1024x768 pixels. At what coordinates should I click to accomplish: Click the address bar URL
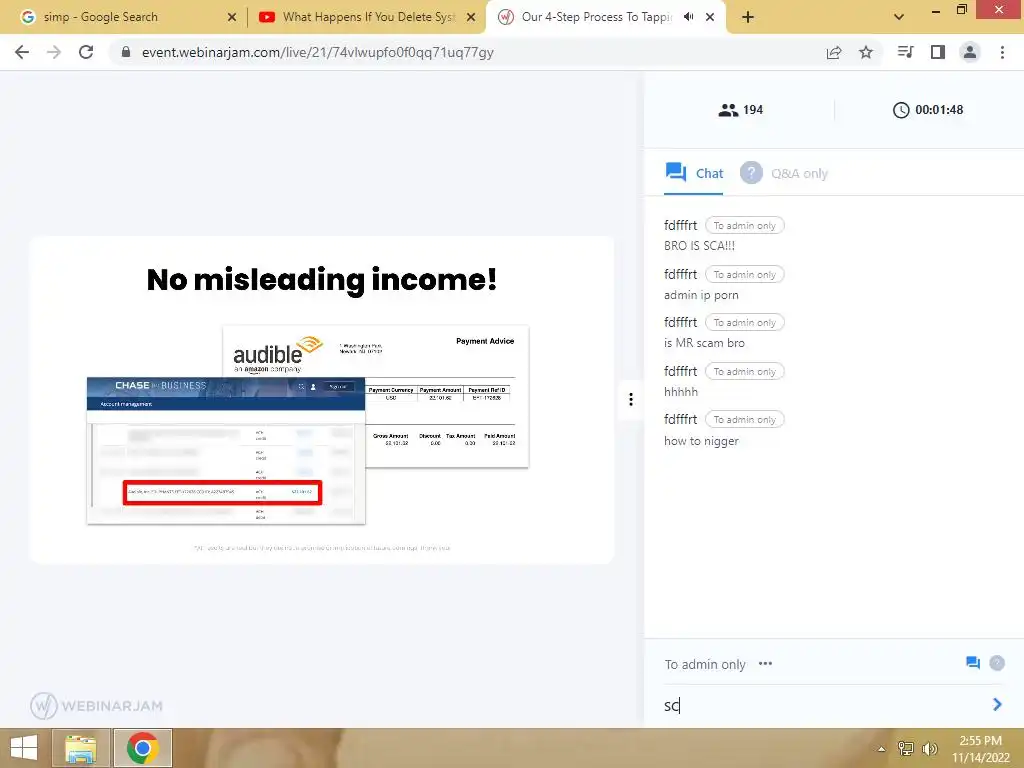point(317,52)
